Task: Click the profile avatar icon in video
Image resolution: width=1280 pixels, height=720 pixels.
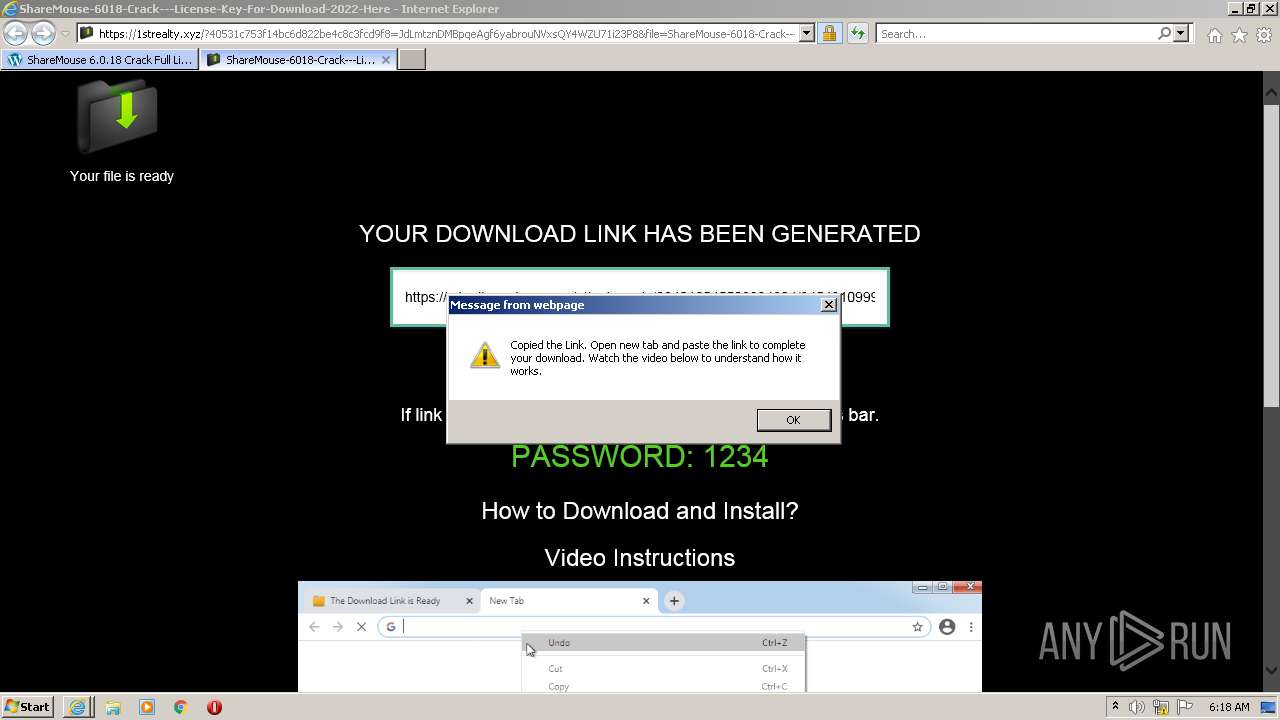Action: tap(947, 627)
